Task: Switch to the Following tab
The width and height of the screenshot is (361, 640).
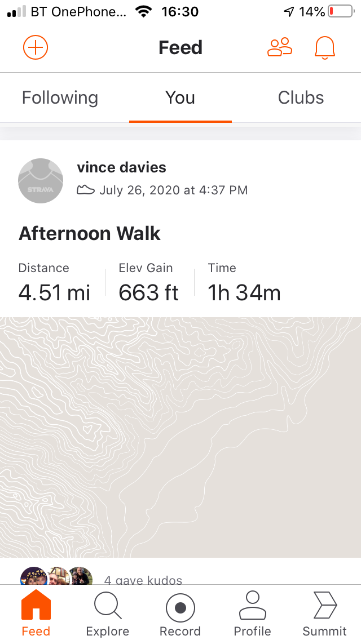Action: click(60, 98)
